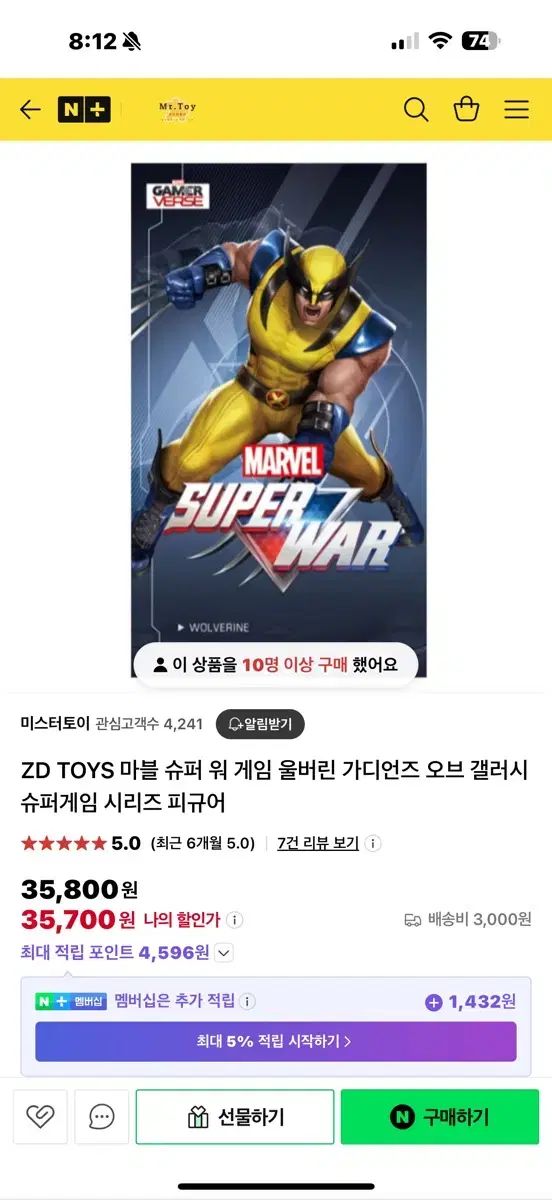Expand the 최대 적립 포인트 chevron

pos(224,953)
